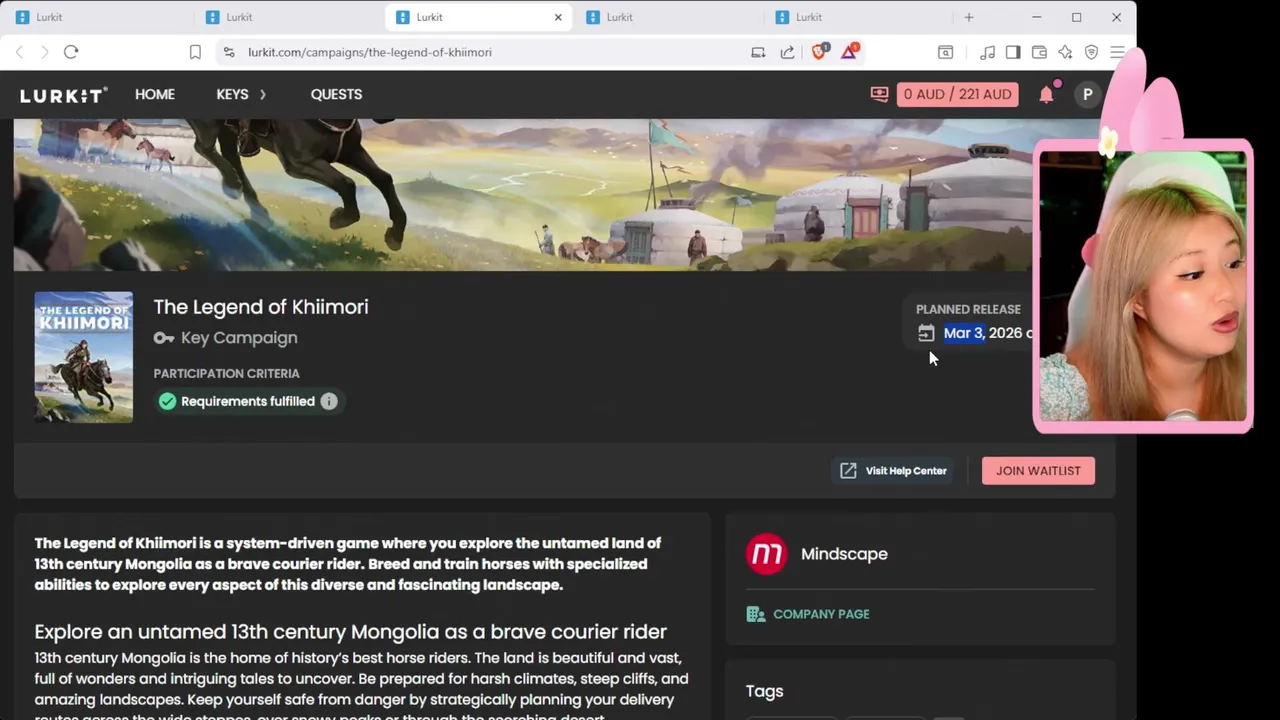This screenshot has width=1280, height=720.
Task: Open the P profile avatar menu
Action: pyautogui.click(x=1087, y=94)
